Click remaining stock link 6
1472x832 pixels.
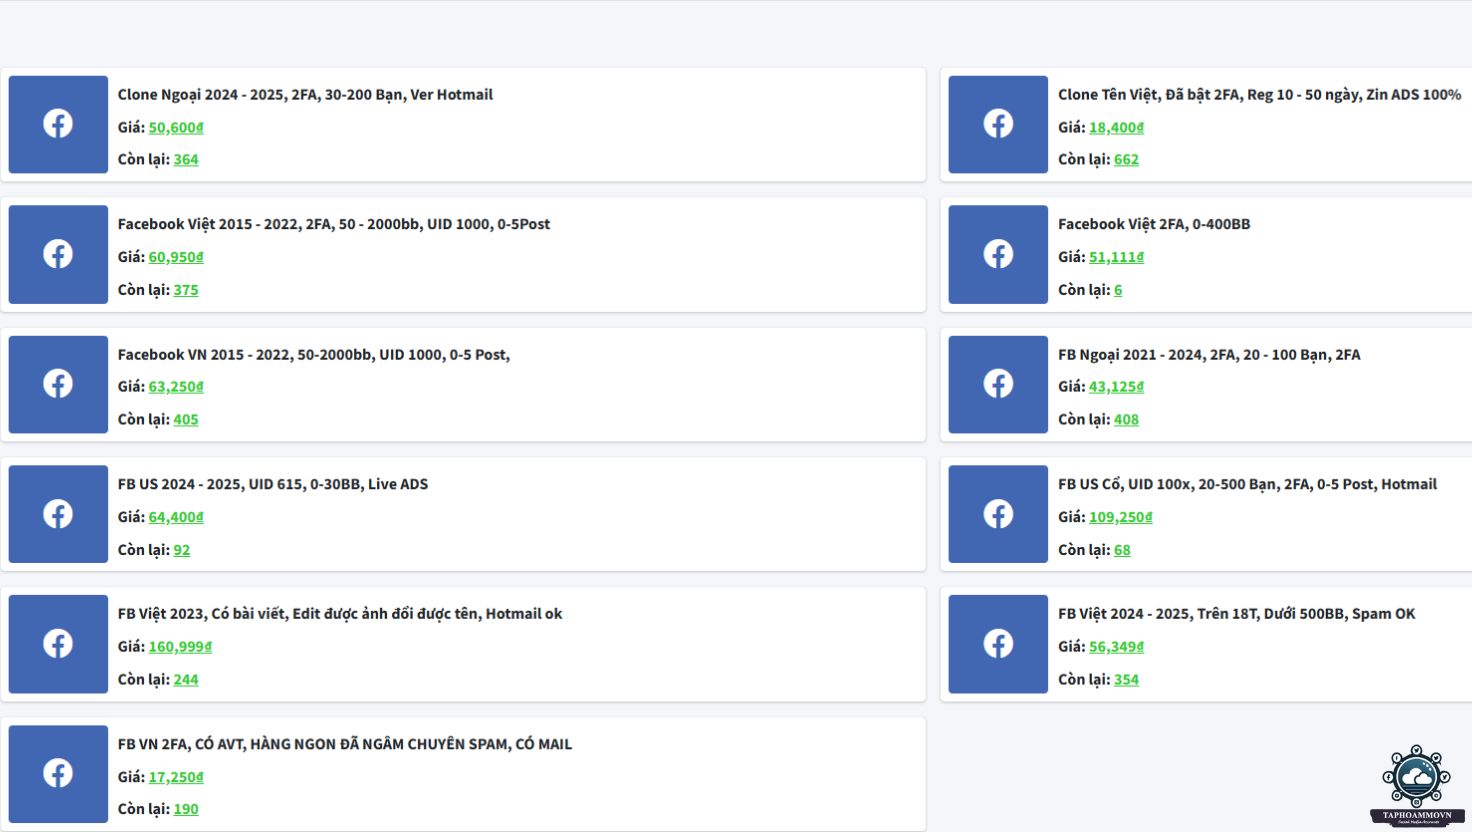pyautogui.click(x=1118, y=290)
